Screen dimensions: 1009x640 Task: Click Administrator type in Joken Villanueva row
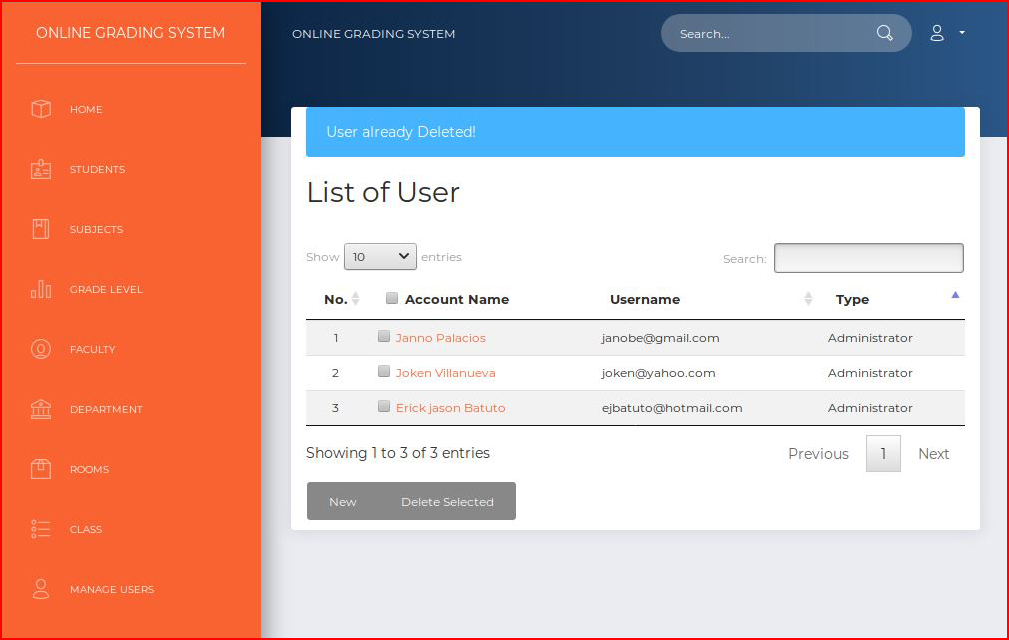(x=870, y=372)
